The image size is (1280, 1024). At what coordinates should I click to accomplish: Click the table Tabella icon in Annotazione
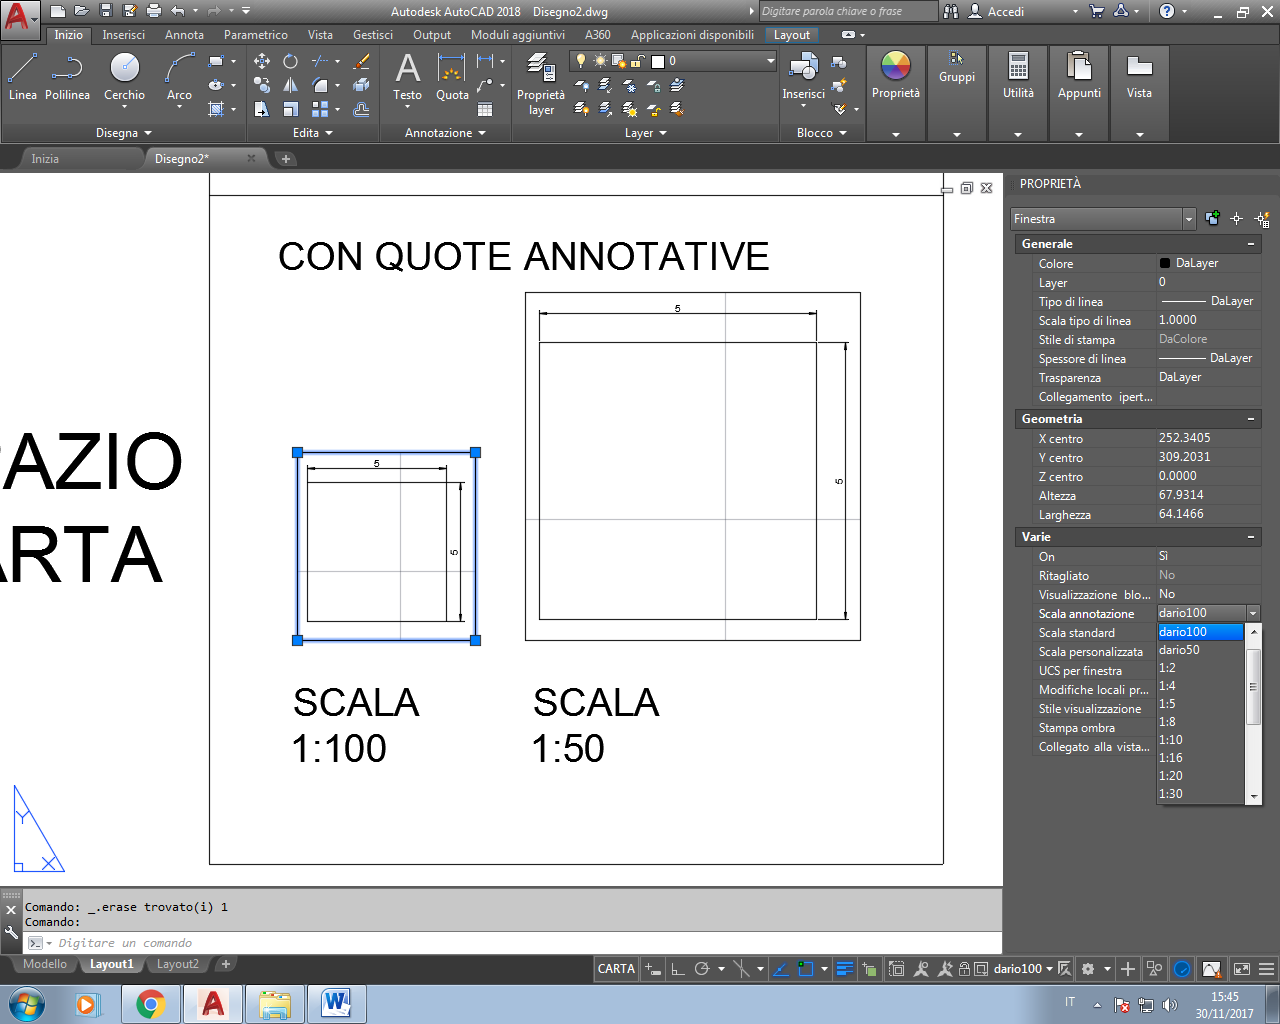point(485,109)
